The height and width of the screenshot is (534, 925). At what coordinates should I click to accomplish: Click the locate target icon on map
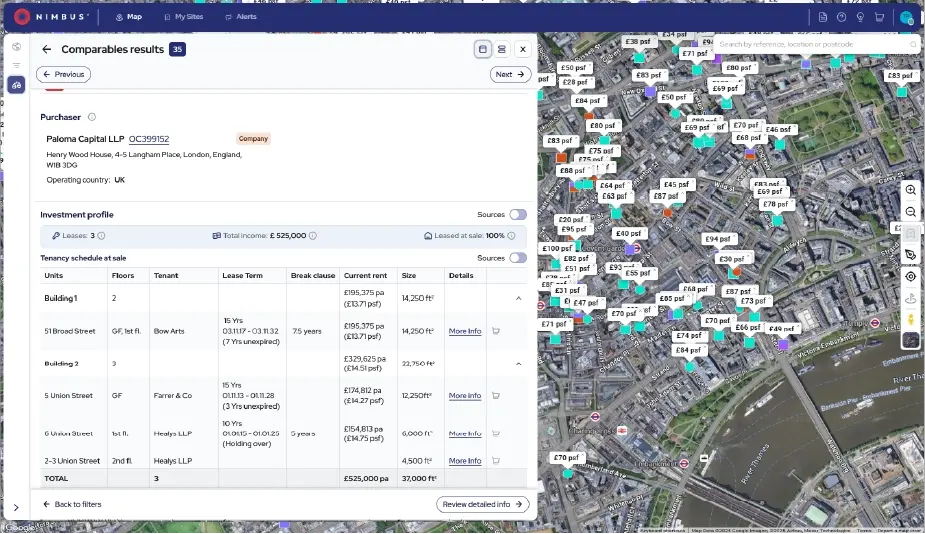coord(911,276)
